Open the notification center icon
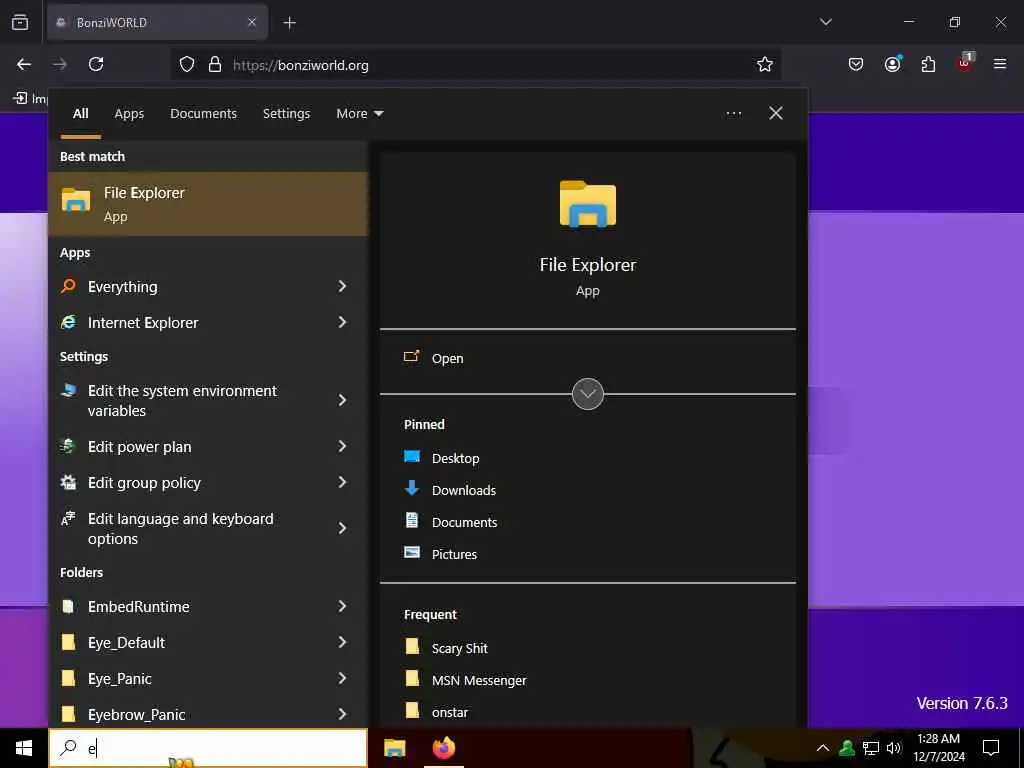This screenshot has height=768, width=1024. click(991, 748)
